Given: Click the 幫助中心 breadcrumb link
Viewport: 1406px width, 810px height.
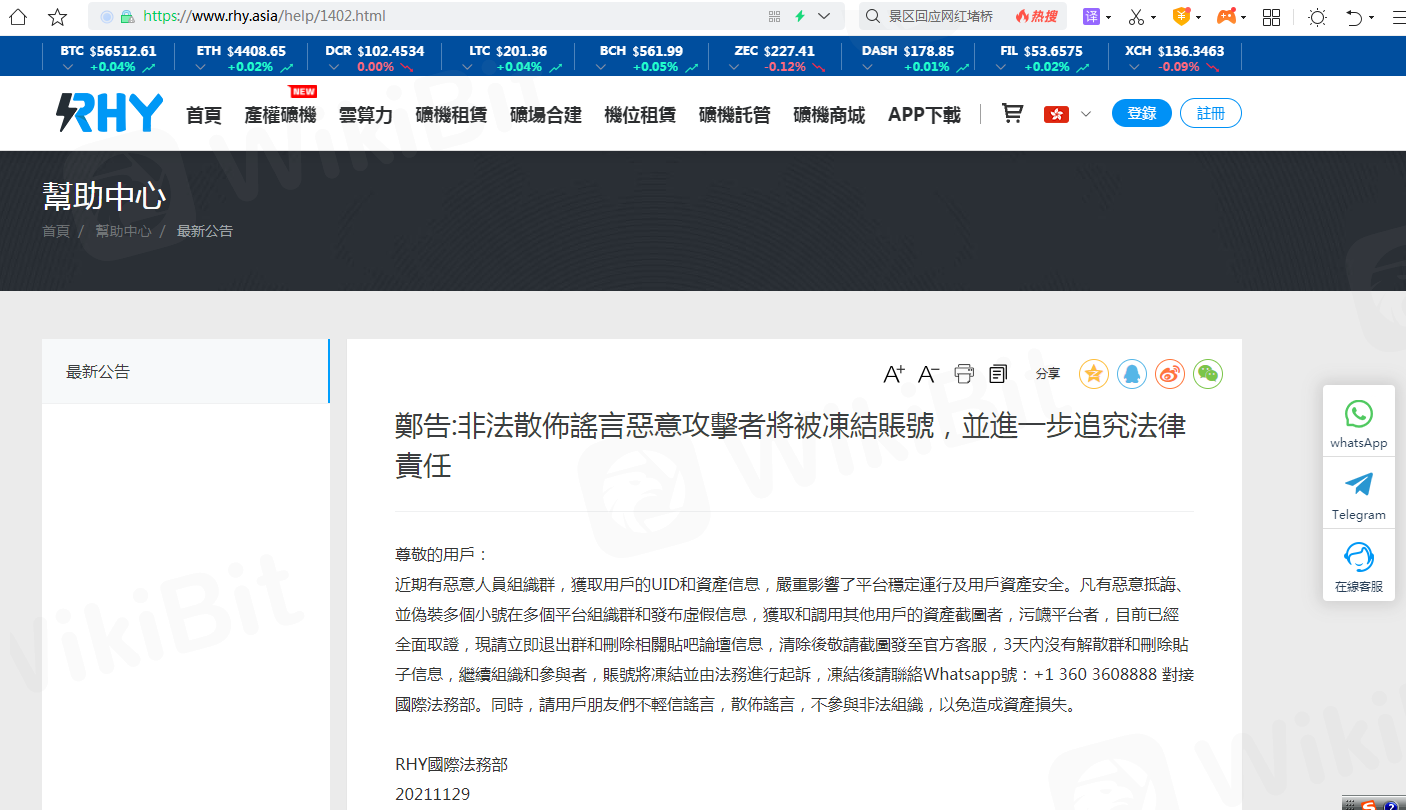Looking at the screenshot, I should point(123,231).
